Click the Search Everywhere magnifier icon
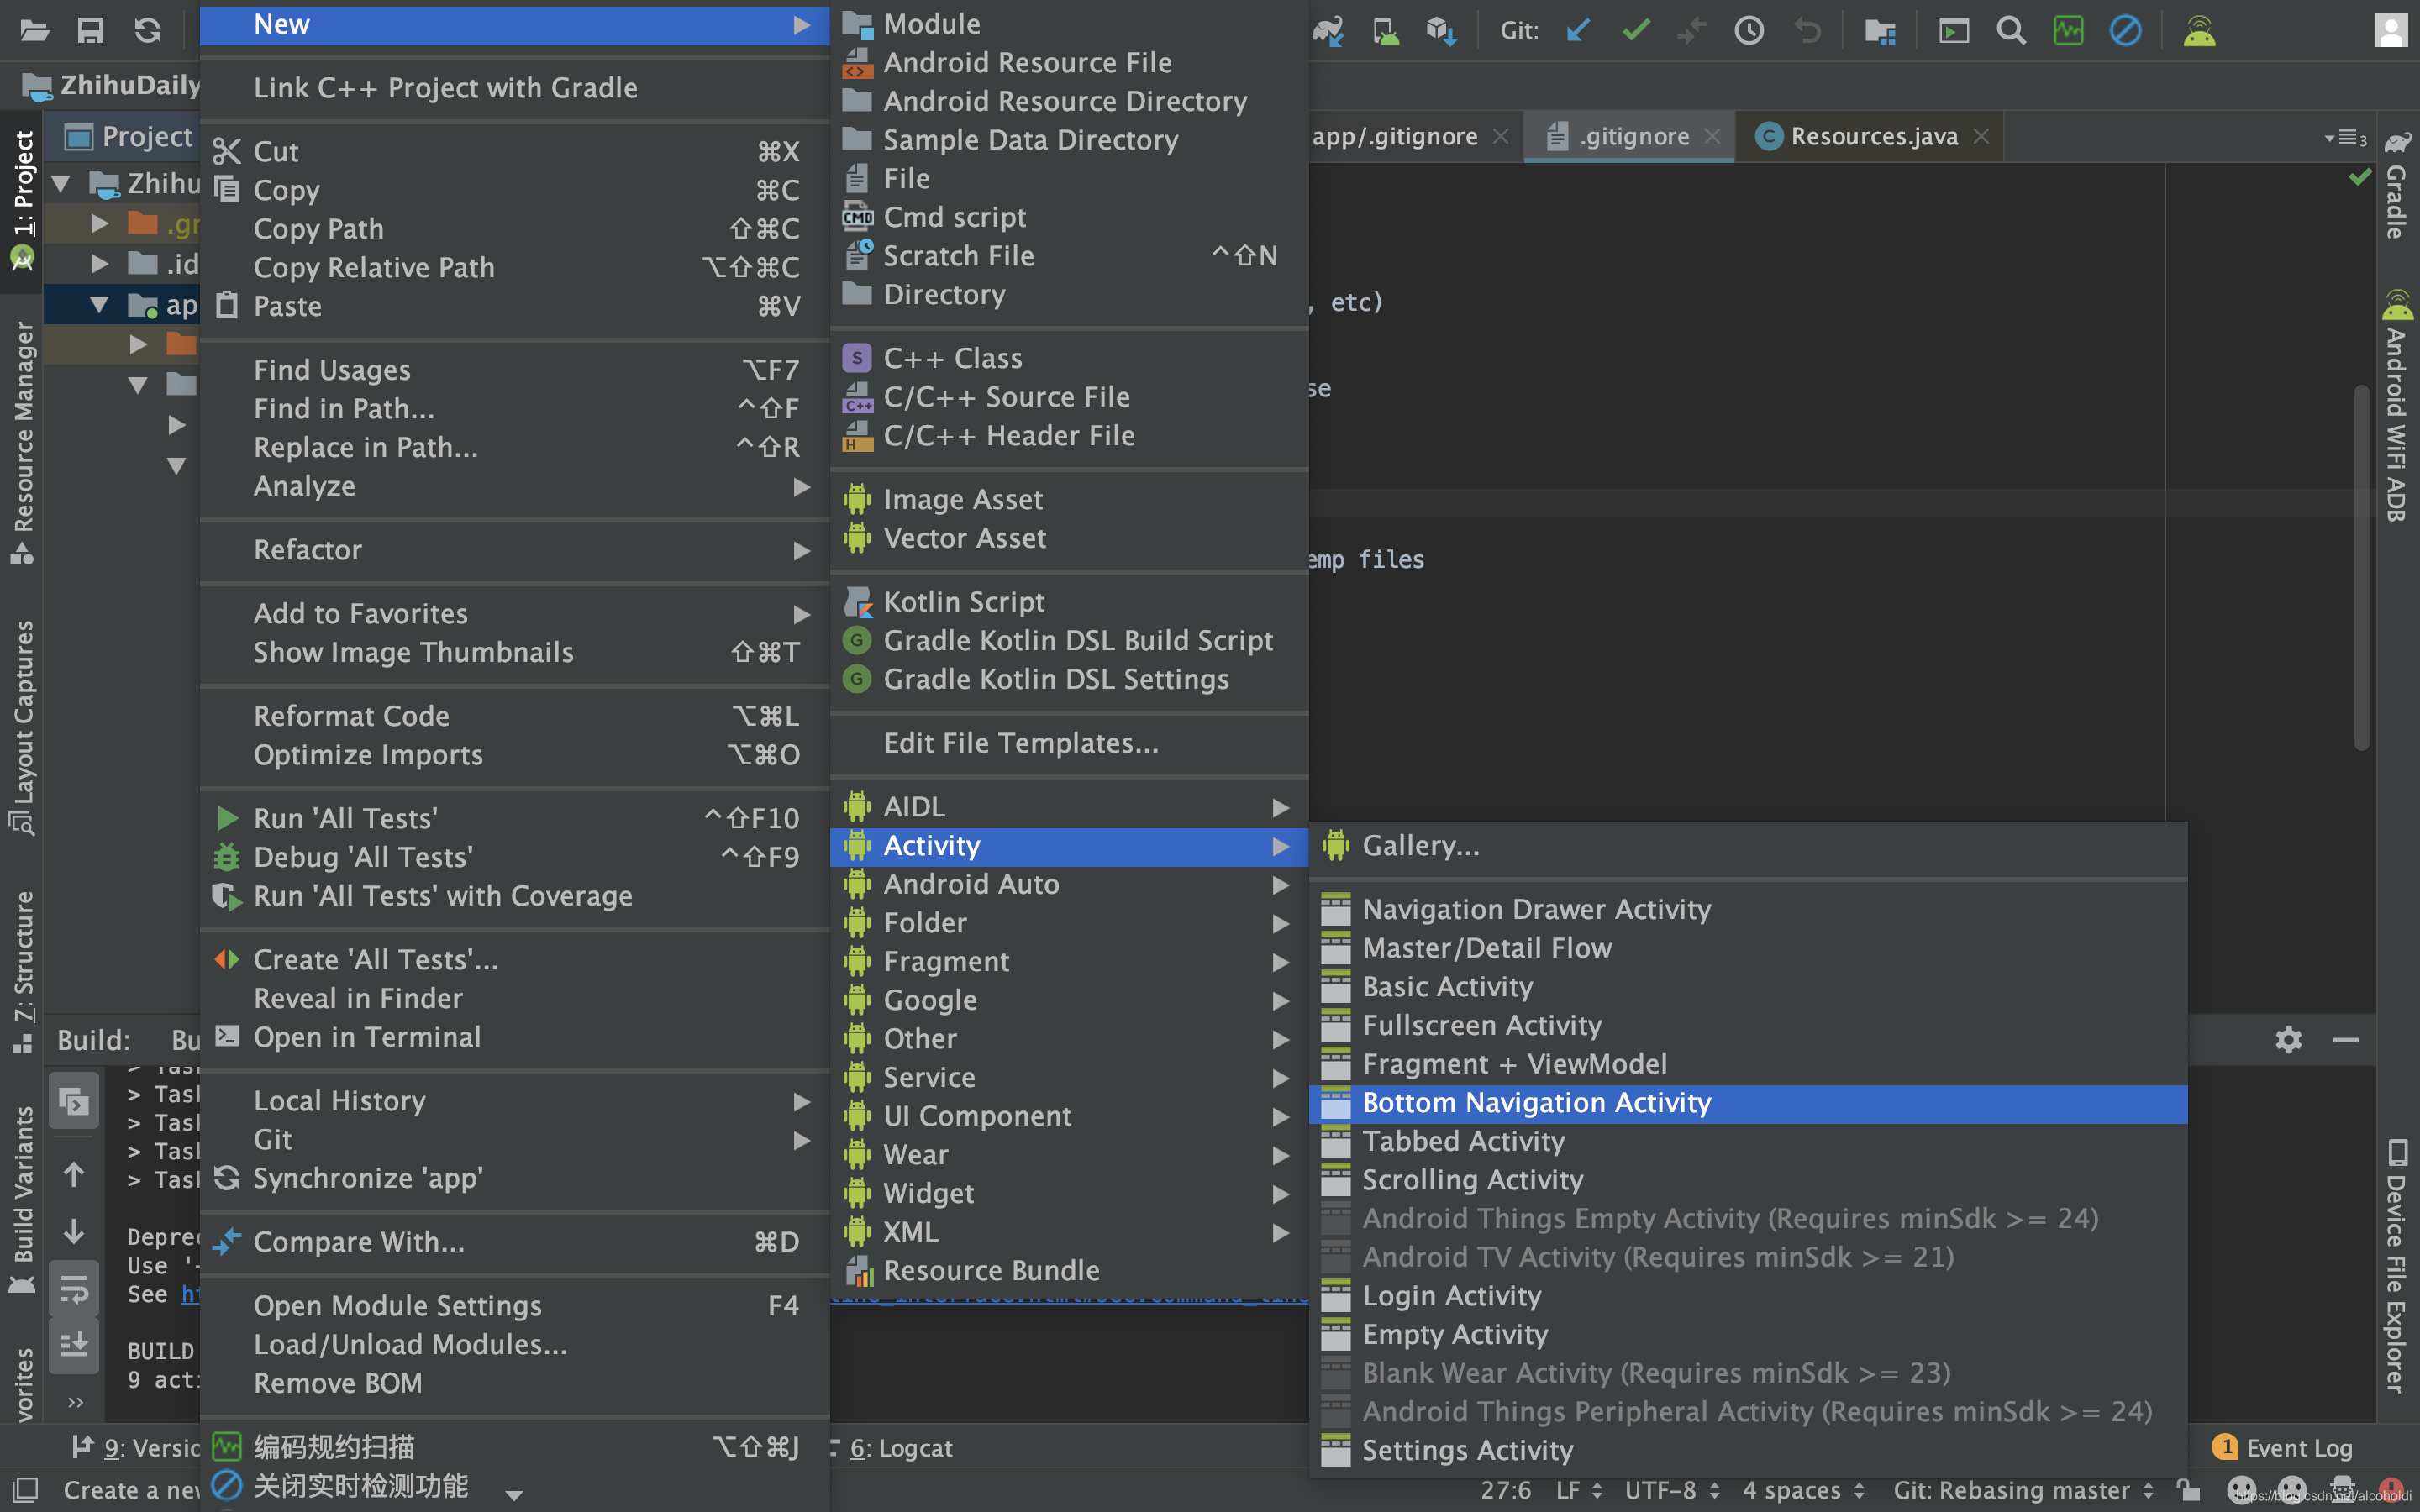2420x1512 pixels. click(x=2011, y=31)
